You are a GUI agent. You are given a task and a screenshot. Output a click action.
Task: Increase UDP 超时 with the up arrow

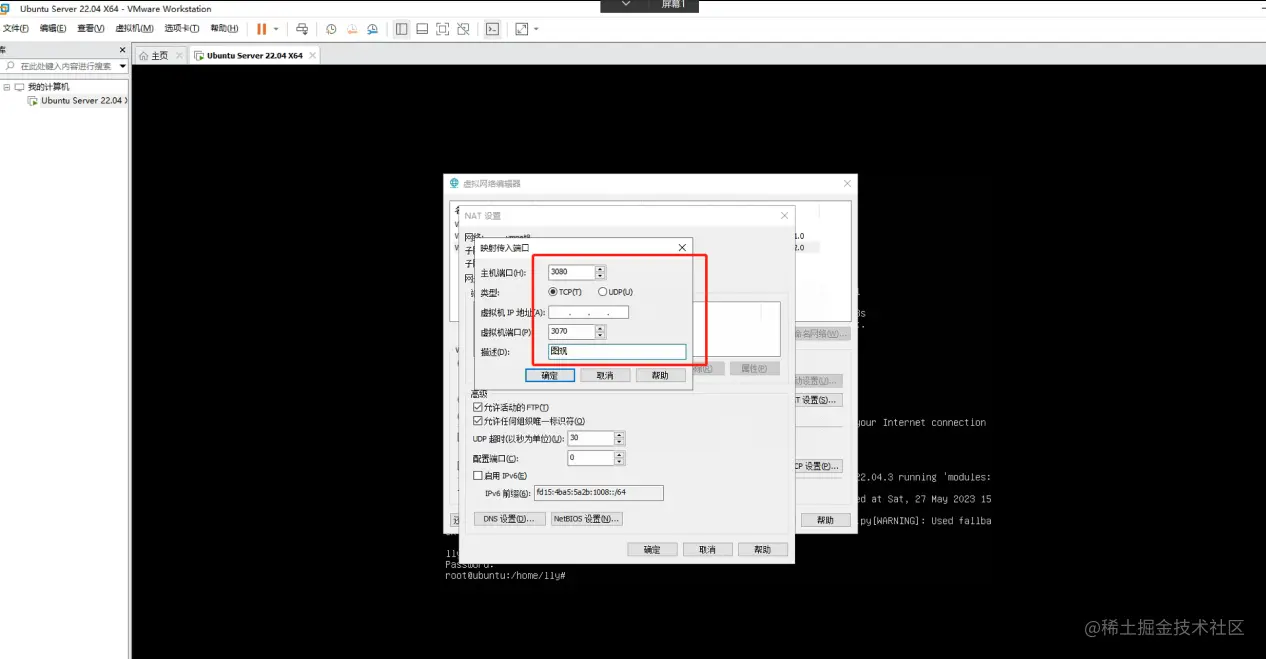[x=619, y=436]
